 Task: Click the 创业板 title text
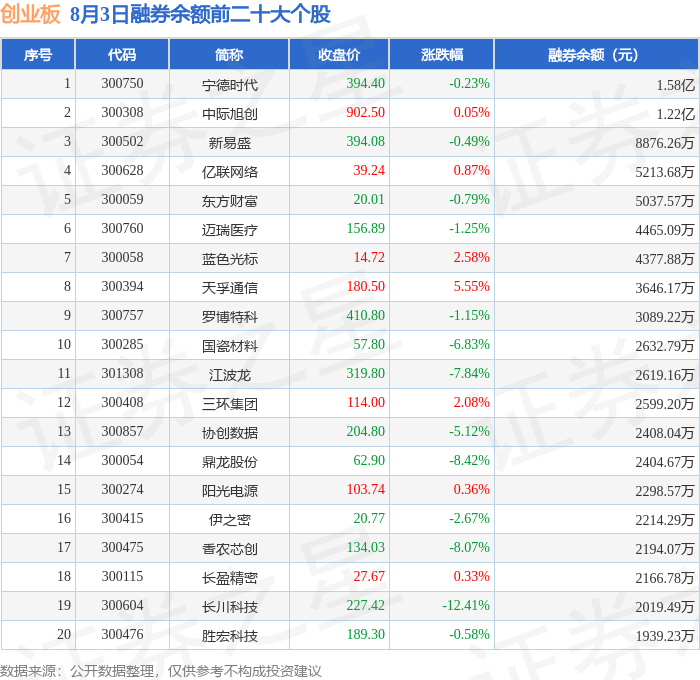[30, 14]
